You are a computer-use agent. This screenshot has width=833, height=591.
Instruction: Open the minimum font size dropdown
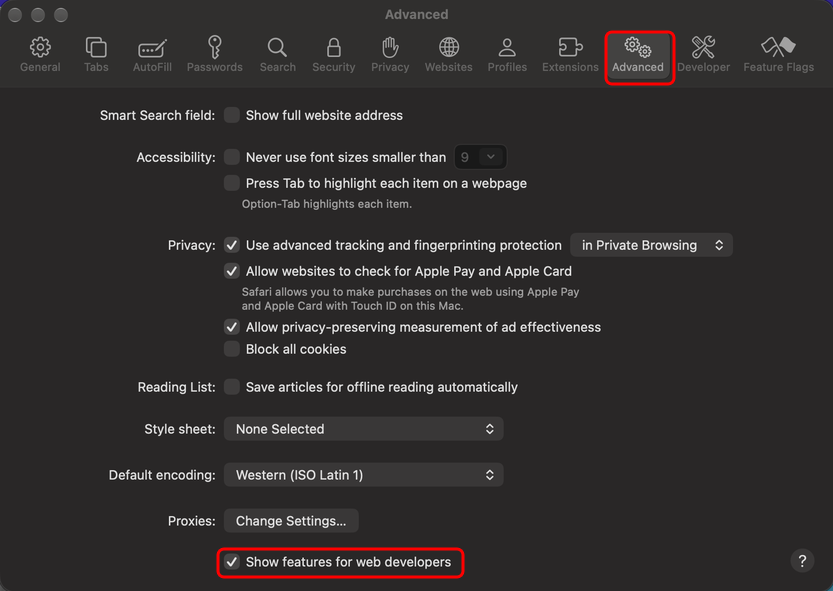[x=480, y=157]
